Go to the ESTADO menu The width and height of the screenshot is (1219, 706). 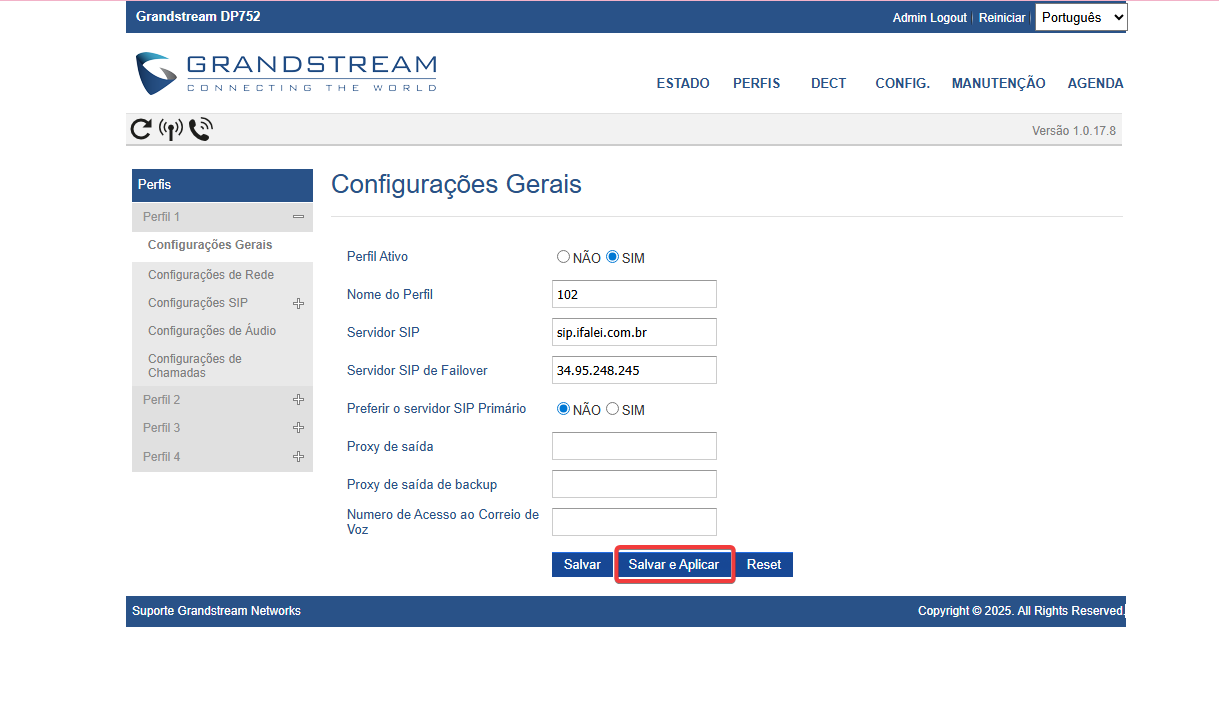click(683, 83)
